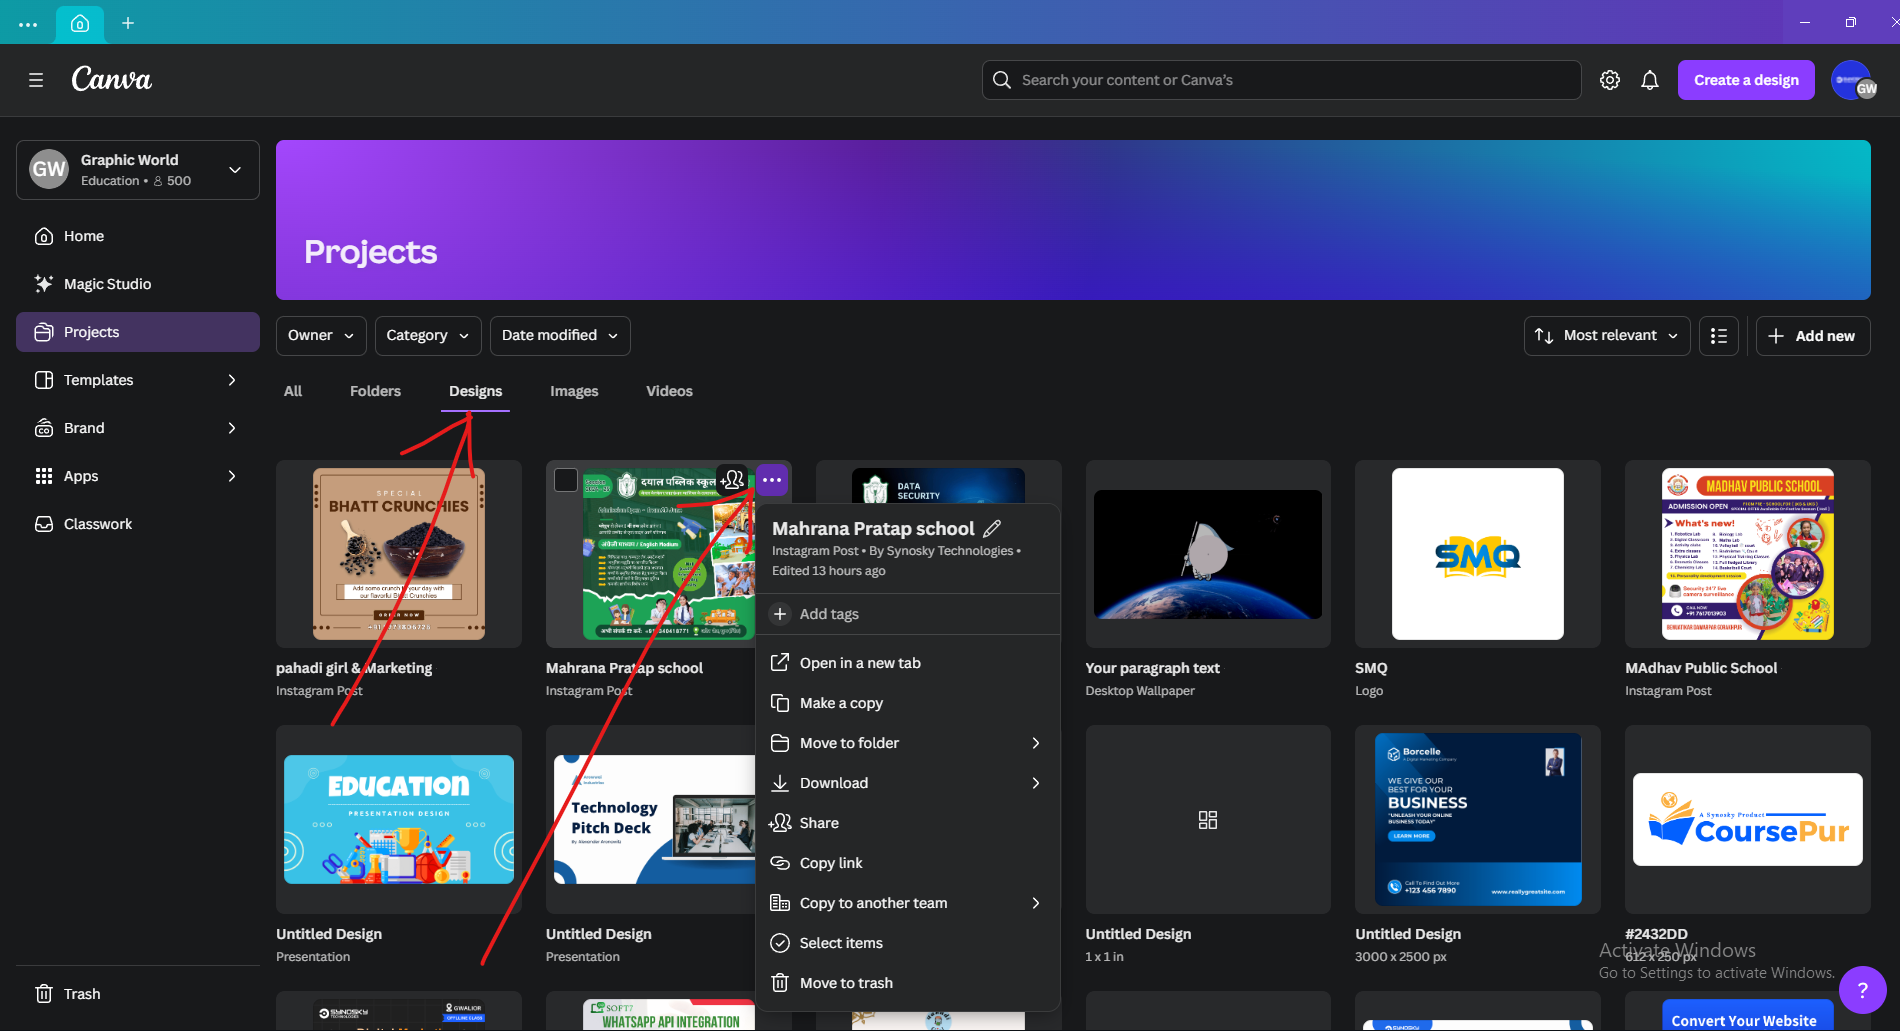Open settings gear icon in header
The height and width of the screenshot is (1031, 1900).
pos(1609,80)
